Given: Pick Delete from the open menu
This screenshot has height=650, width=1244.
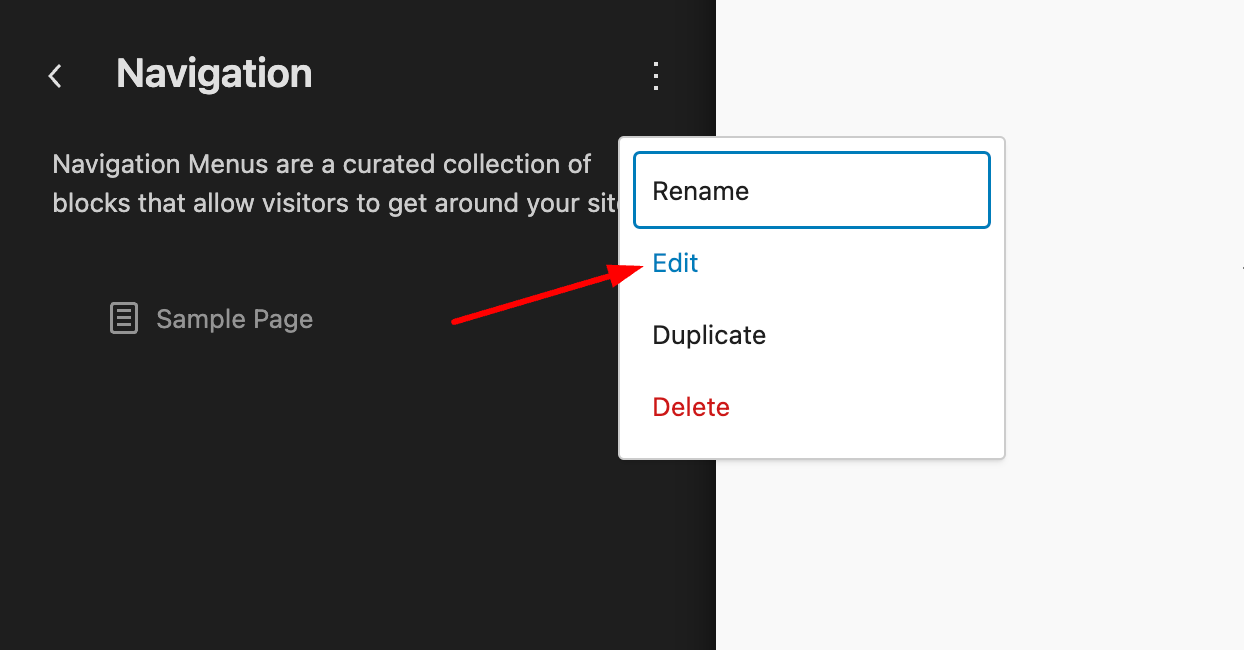Looking at the screenshot, I should click(x=690, y=407).
